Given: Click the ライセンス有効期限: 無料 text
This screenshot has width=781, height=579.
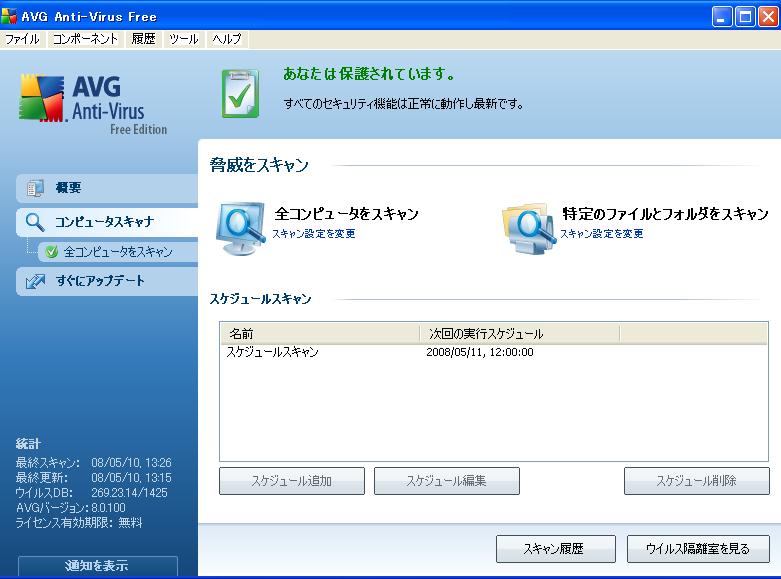Looking at the screenshot, I should tap(79, 523).
